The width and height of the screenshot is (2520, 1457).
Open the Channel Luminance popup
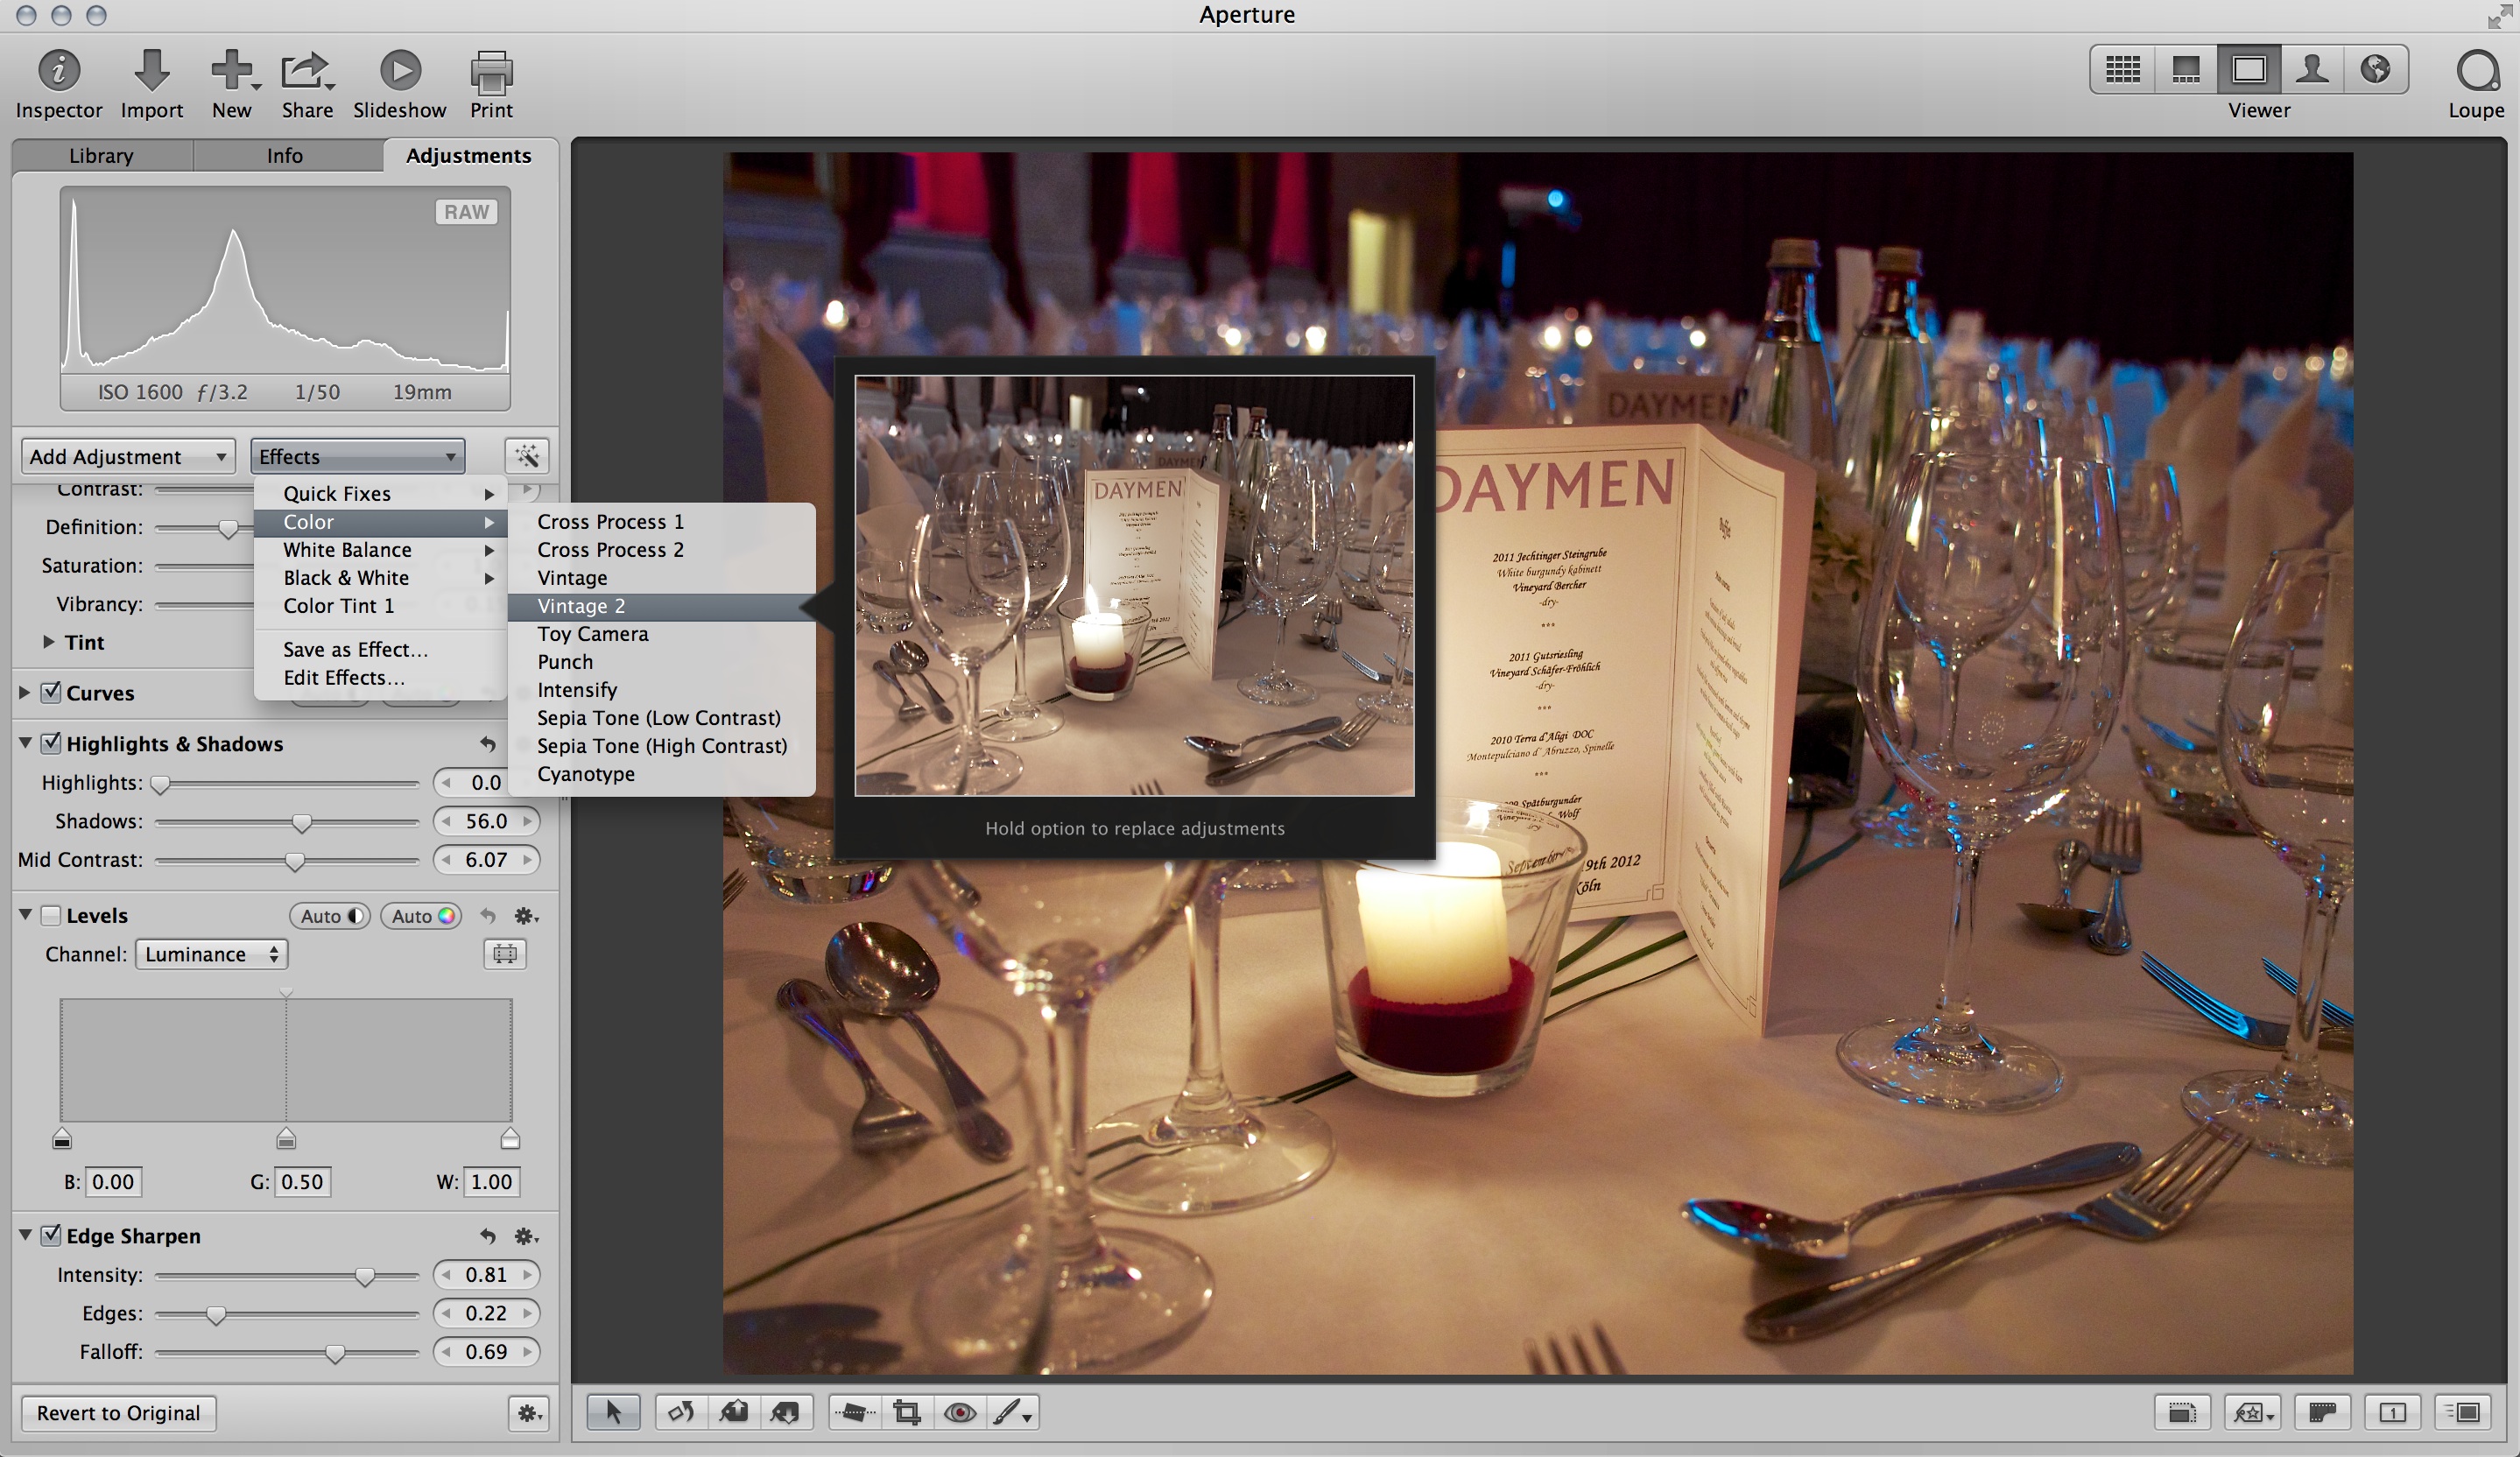(211, 954)
